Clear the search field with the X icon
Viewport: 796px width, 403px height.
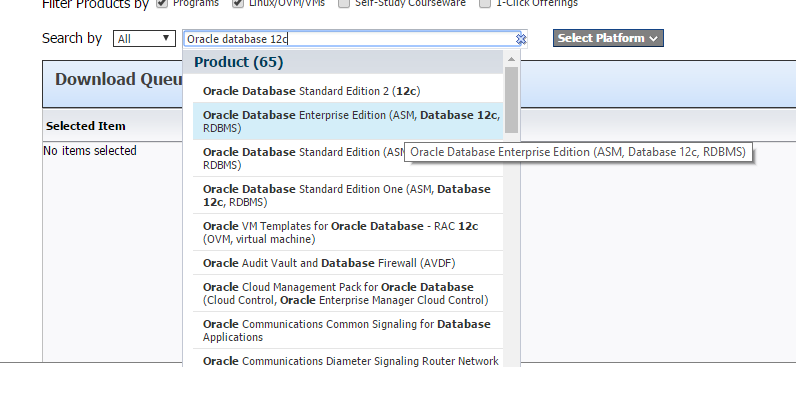[x=521, y=39]
